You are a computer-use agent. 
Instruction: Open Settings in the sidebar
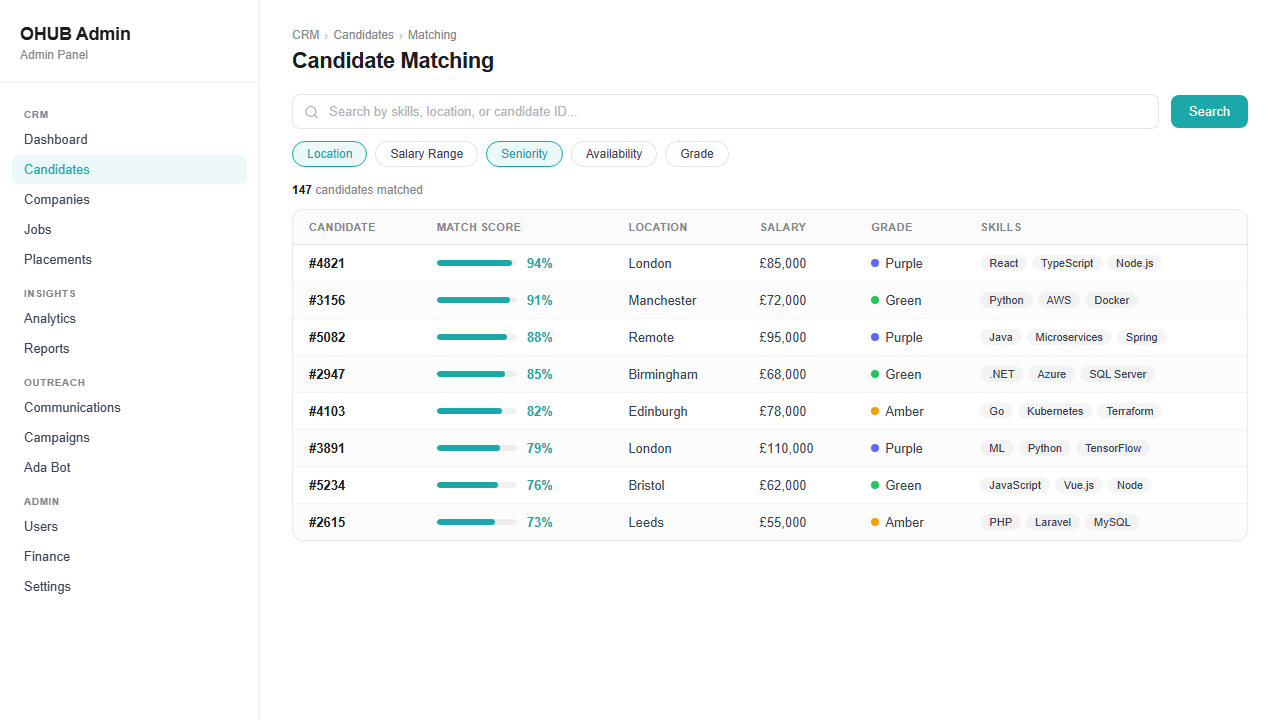pos(129,587)
